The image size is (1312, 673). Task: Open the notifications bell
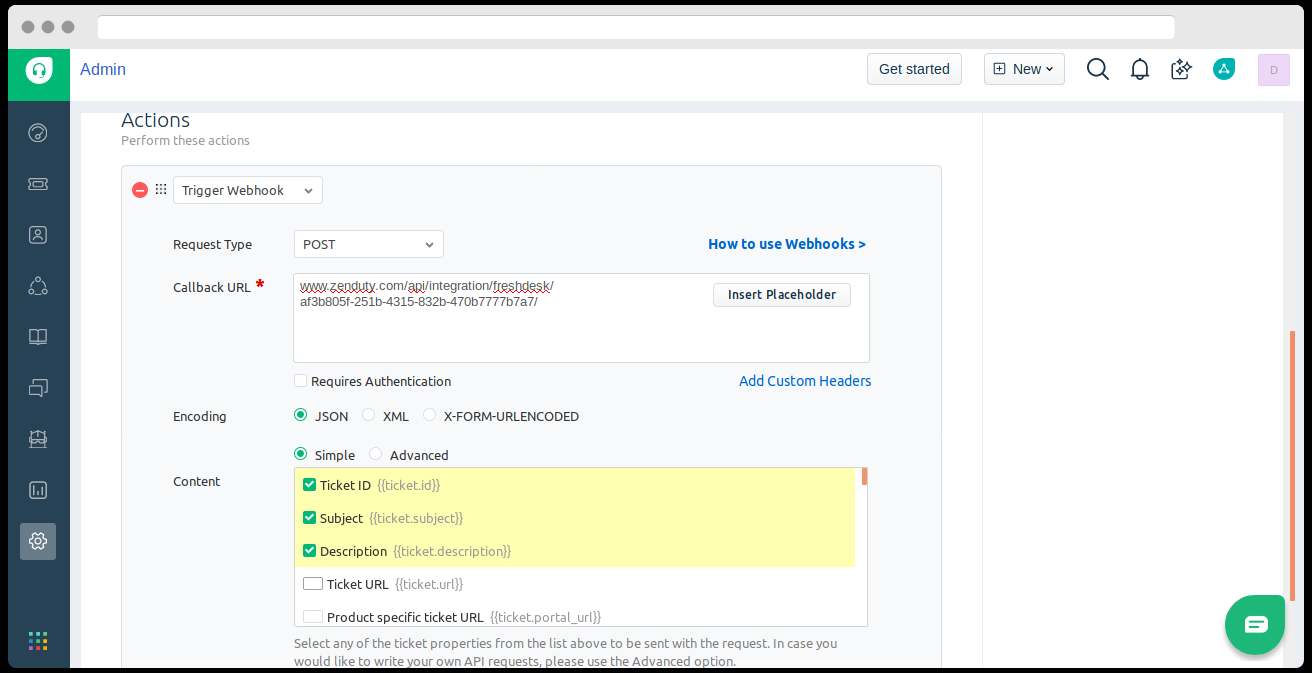point(1140,69)
